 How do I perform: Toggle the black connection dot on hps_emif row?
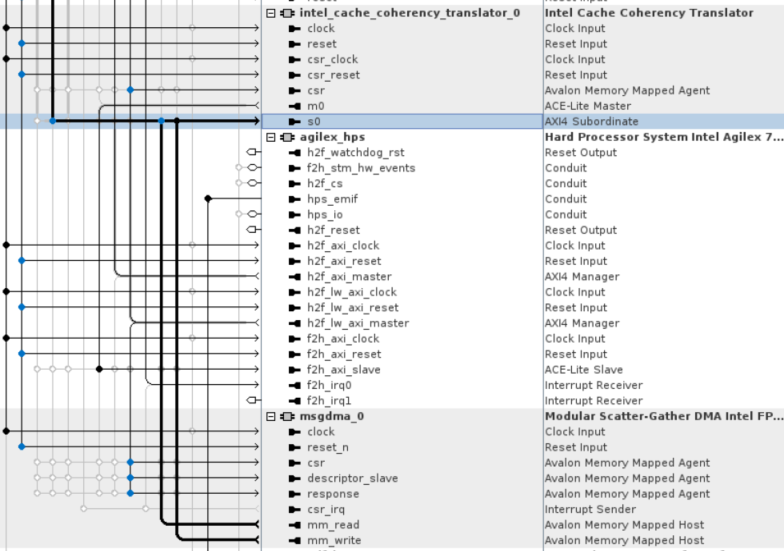208,199
